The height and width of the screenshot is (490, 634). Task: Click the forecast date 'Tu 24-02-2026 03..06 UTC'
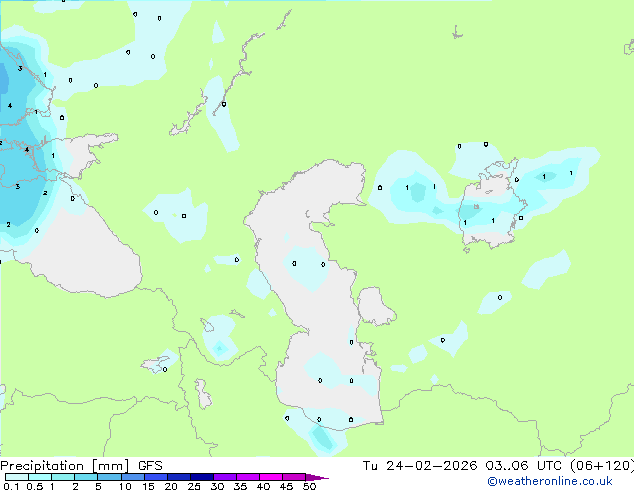[462, 466]
